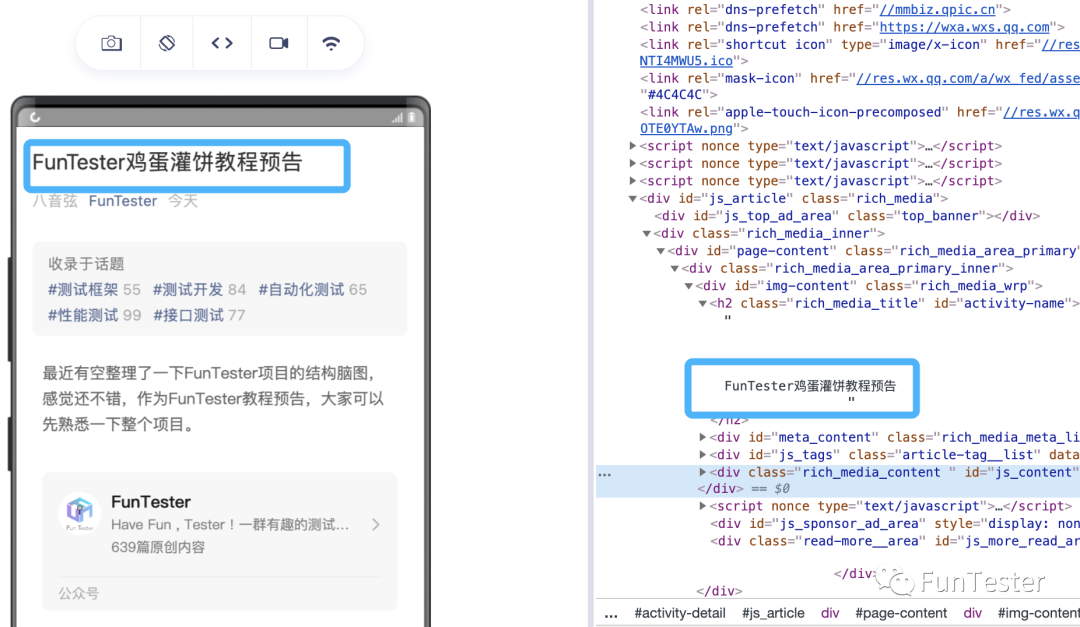Collapse the rich_media_area_primary_inner div node
The image size is (1080, 627).
(x=675, y=269)
